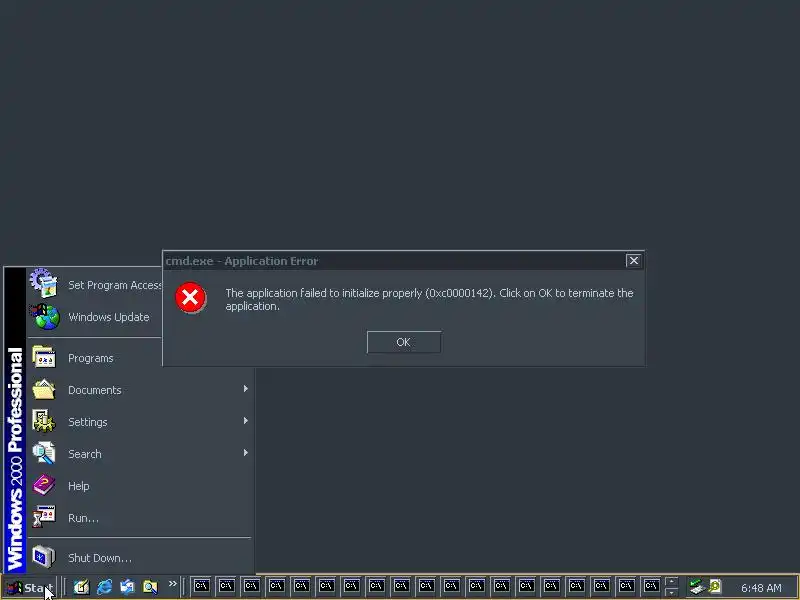Close the cmd.exe Application Error dialog
The height and width of the screenshot is (600, 800).
pos(633,261)
